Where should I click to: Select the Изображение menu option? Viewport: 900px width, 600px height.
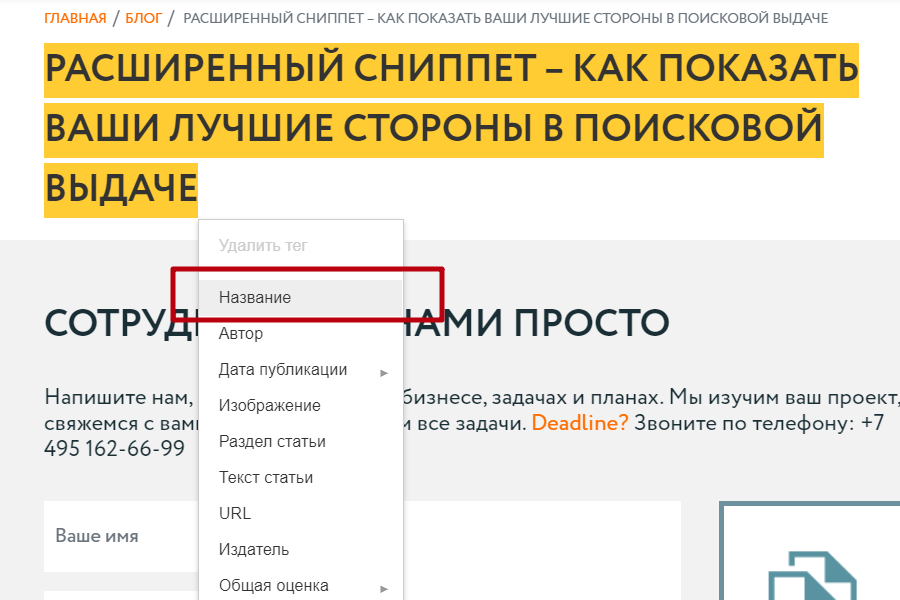click(x=268, y=405)
